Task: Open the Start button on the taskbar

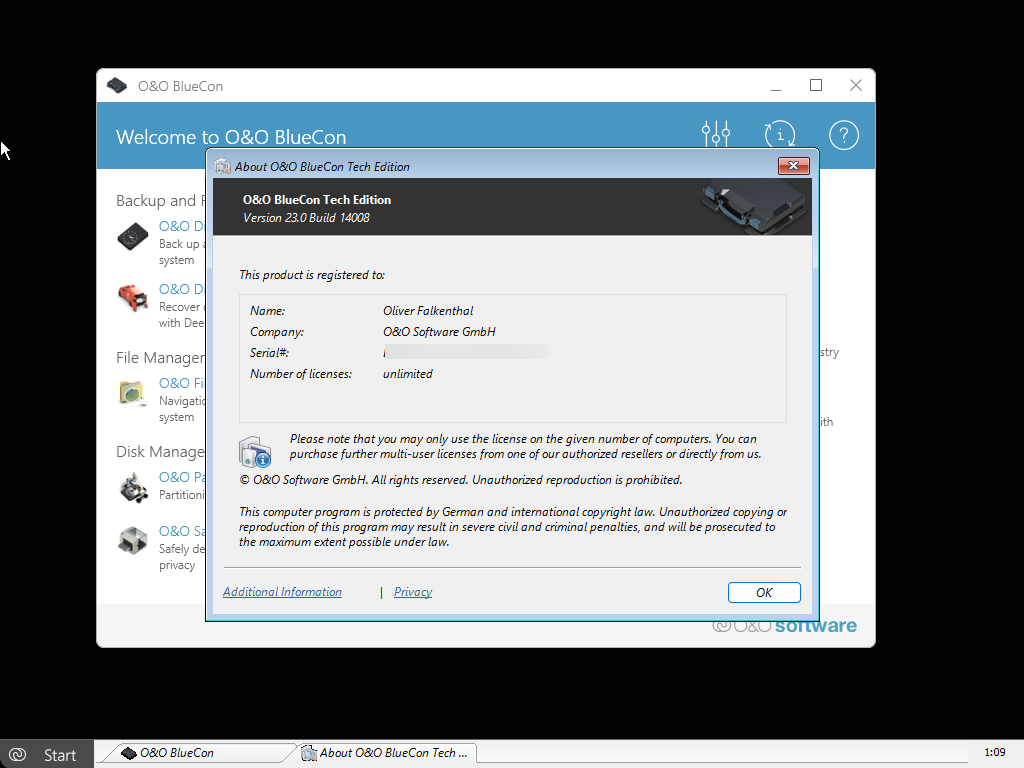Action: pyautogui.click(x=47, y=754)
